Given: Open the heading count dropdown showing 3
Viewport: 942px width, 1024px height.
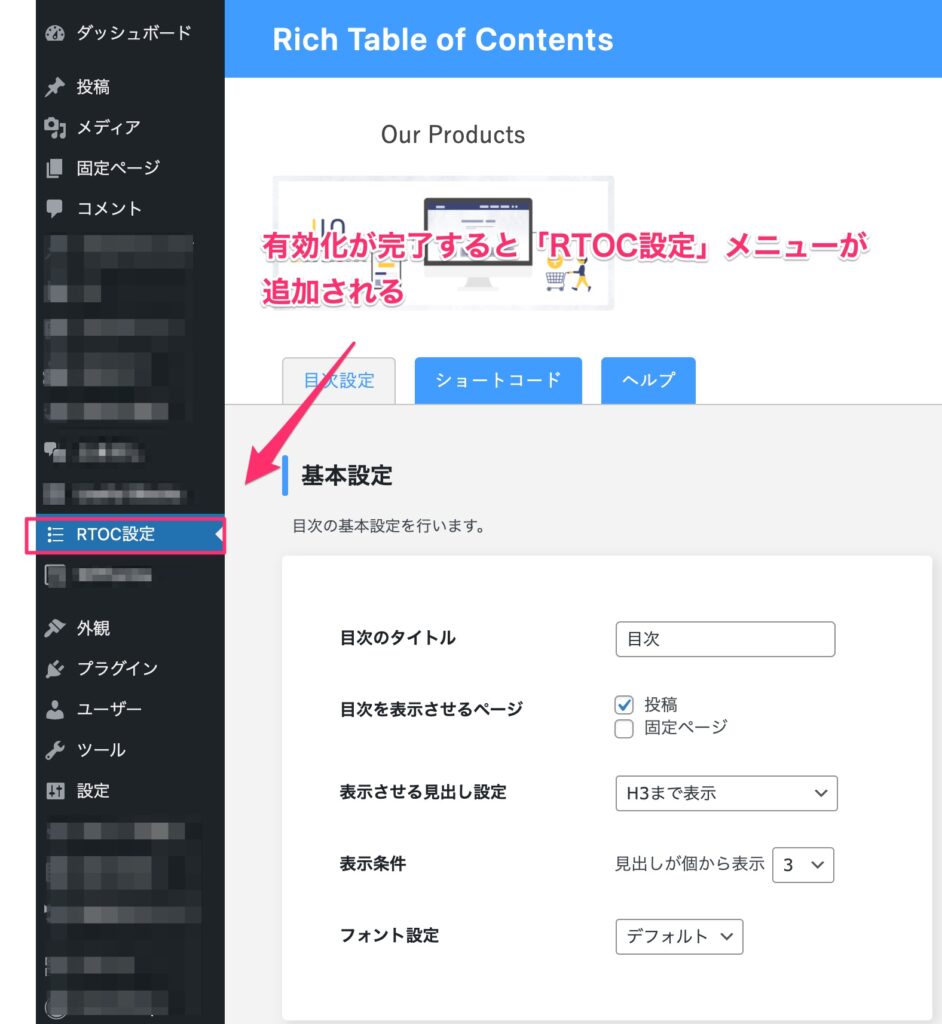Looking at the screenshot, I should point(803,865).
